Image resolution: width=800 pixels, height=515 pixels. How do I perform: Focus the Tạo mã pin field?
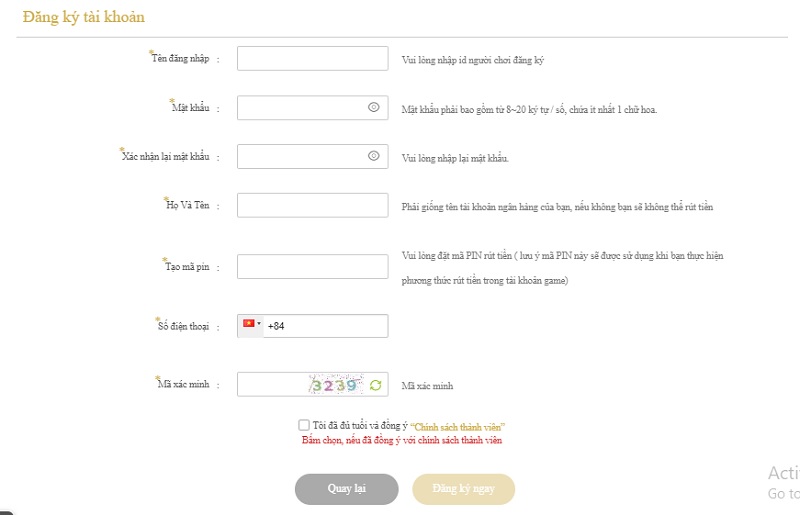click(312, 266)
